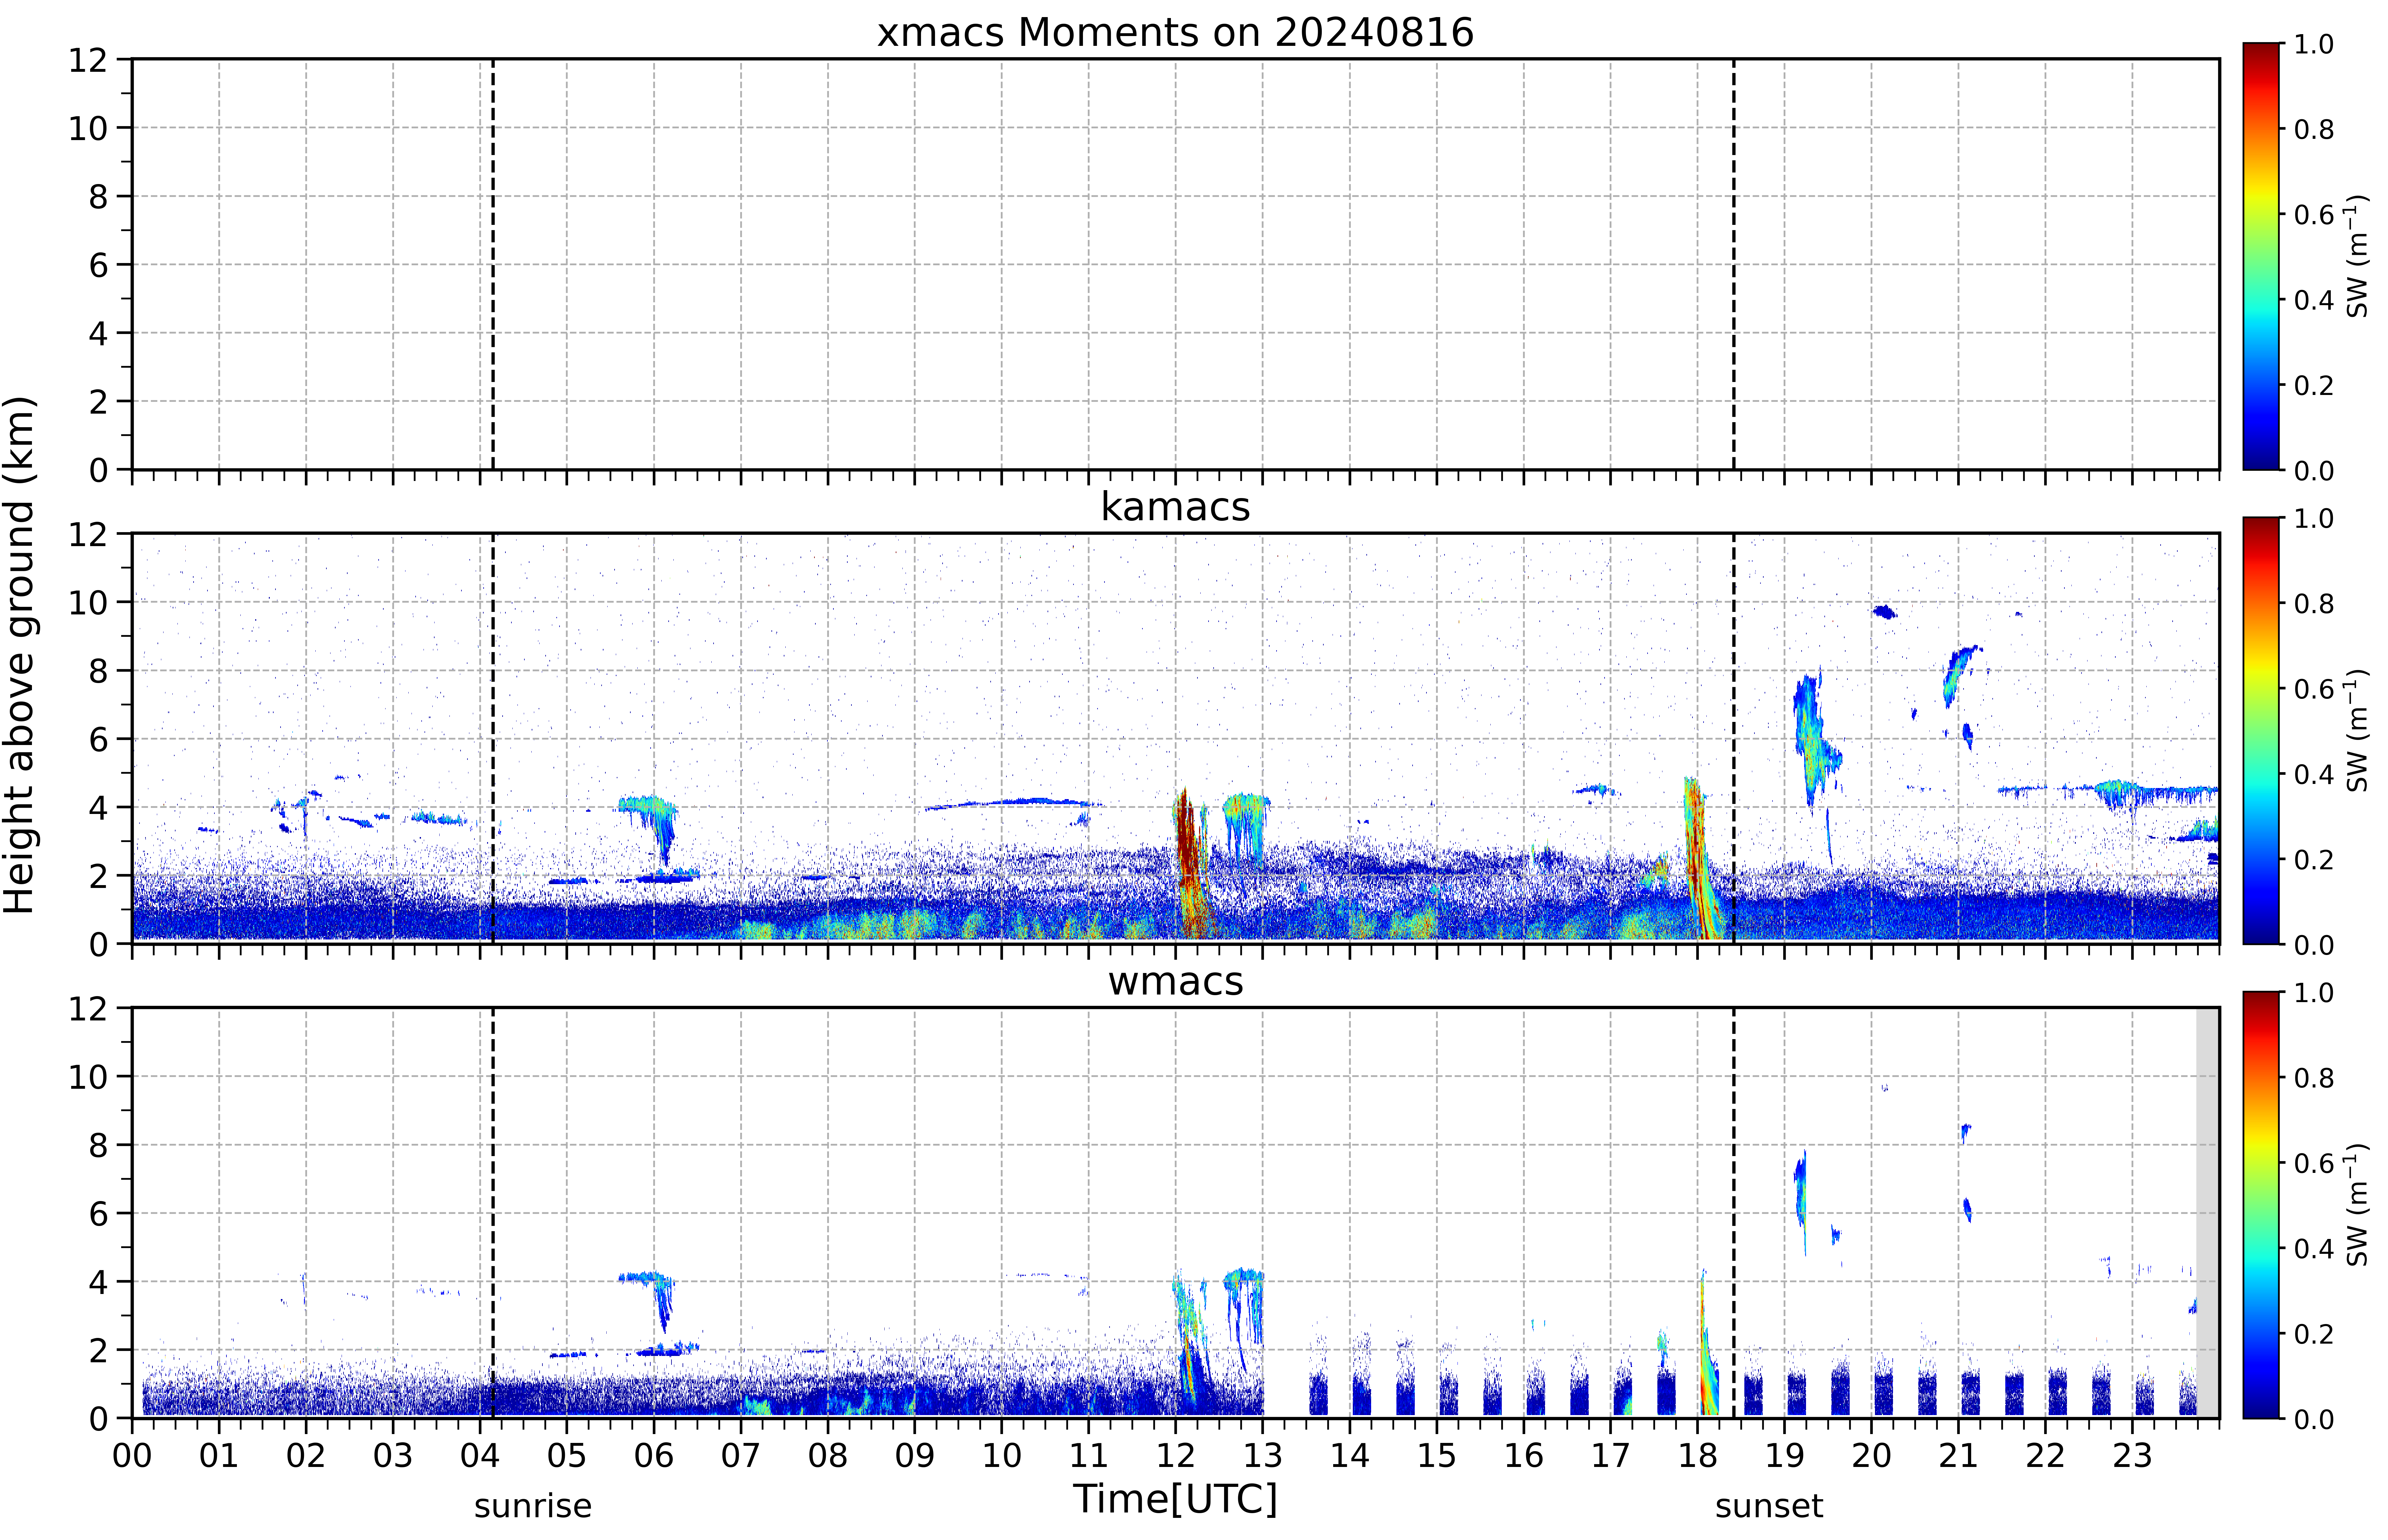The height and width of the screenshot is (1540, 2388).
Task: Click the sunrise dashed line in the xmacs panel
Action: click(493, 264)
